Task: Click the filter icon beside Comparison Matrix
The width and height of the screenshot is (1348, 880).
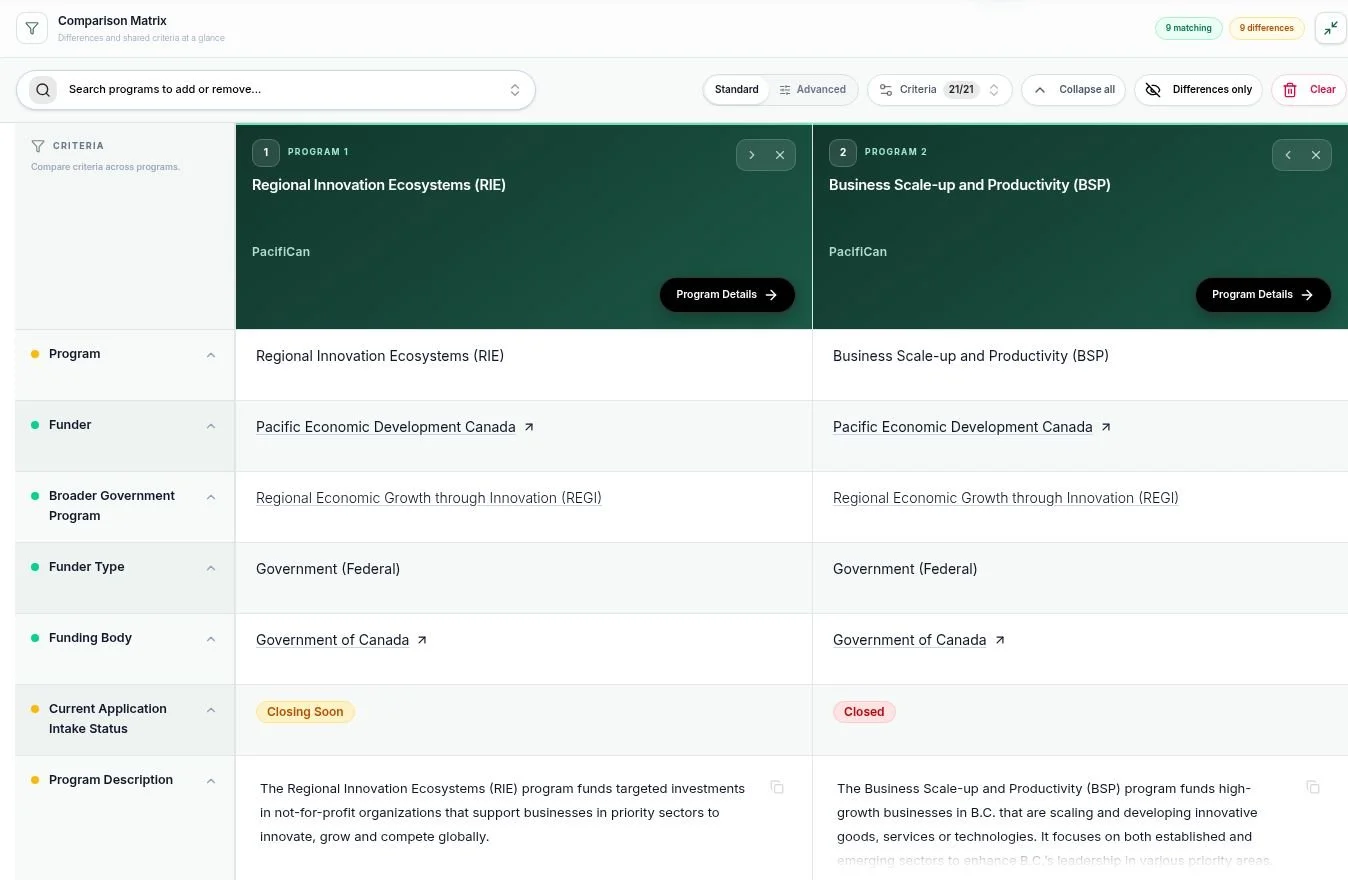Action: point(32,28)
